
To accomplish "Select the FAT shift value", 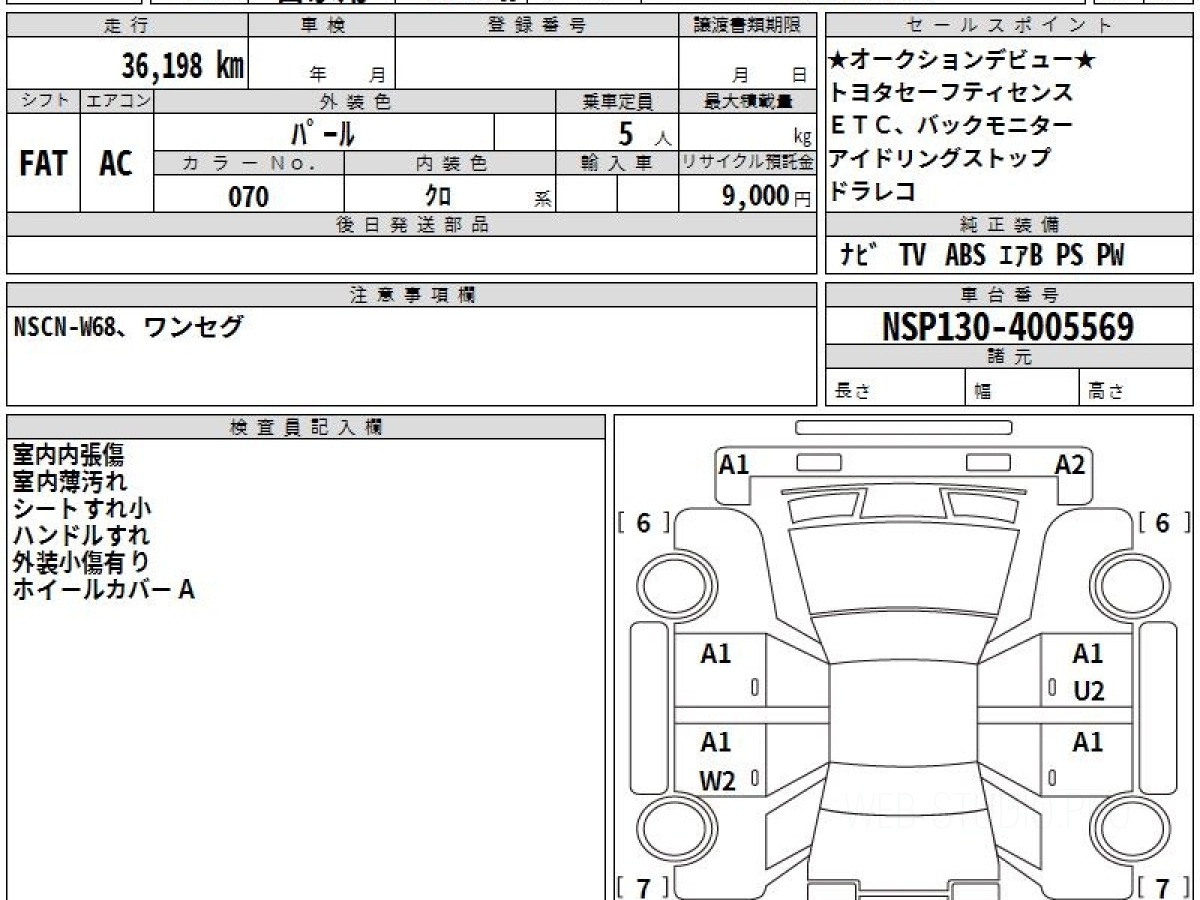I will (x=43, y=163).
